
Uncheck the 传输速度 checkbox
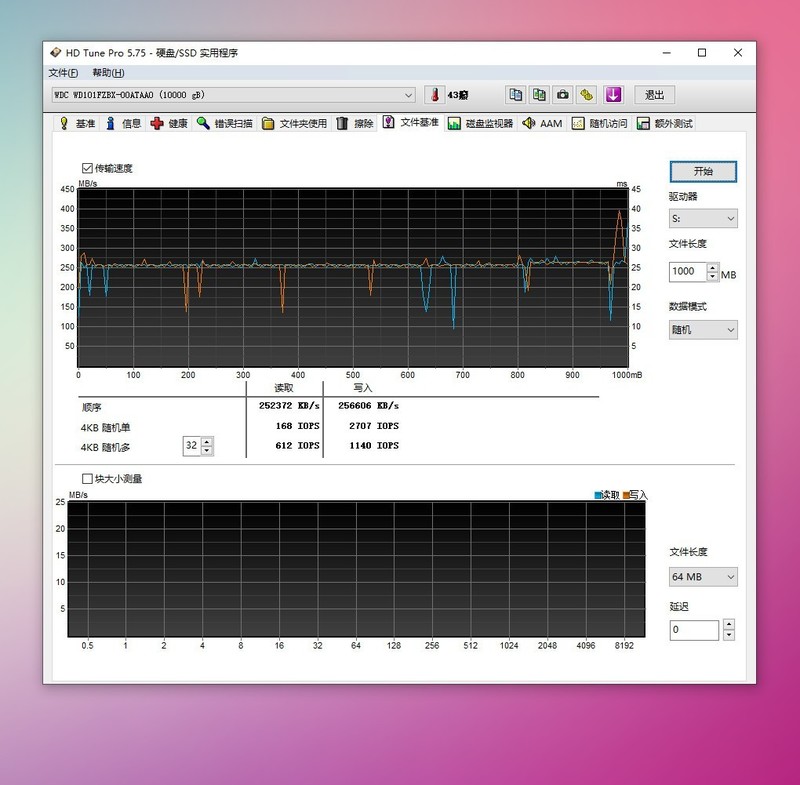tap(88, 169)
